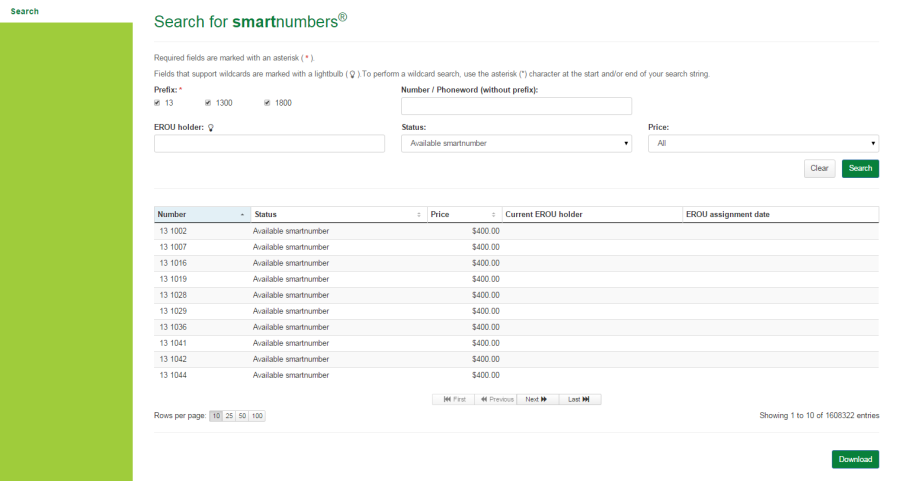Sort by the Number column arrow
The image size is (900, 481).
pos(242,215)
